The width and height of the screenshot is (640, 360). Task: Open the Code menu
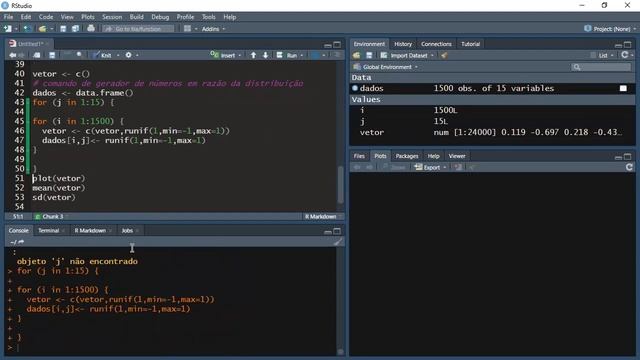[x=46, y=17]
